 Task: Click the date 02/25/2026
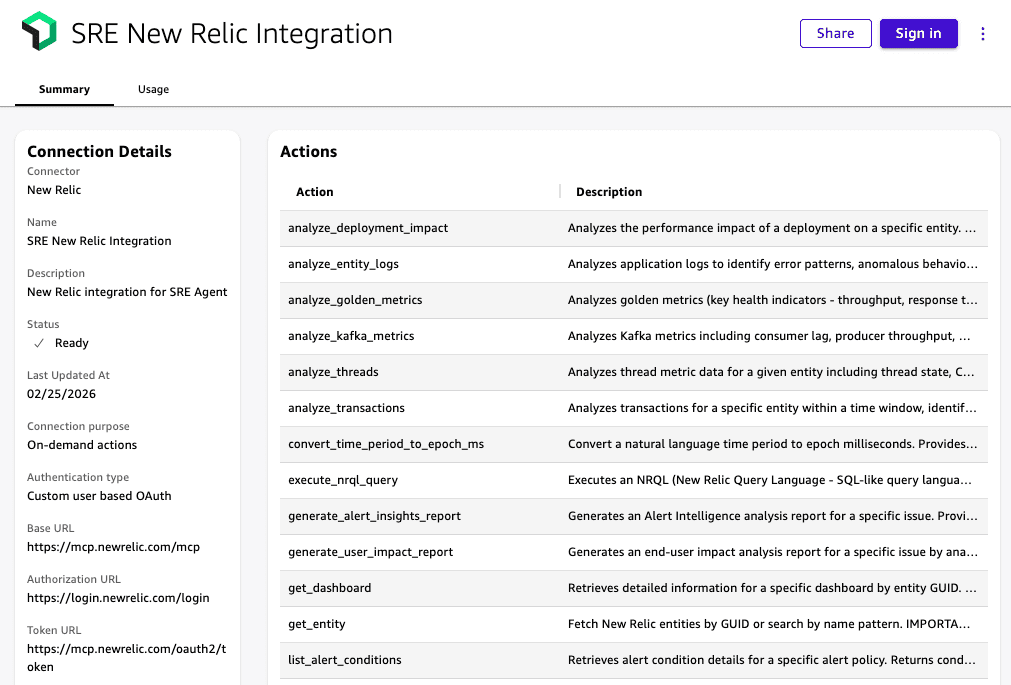[61, 394]
